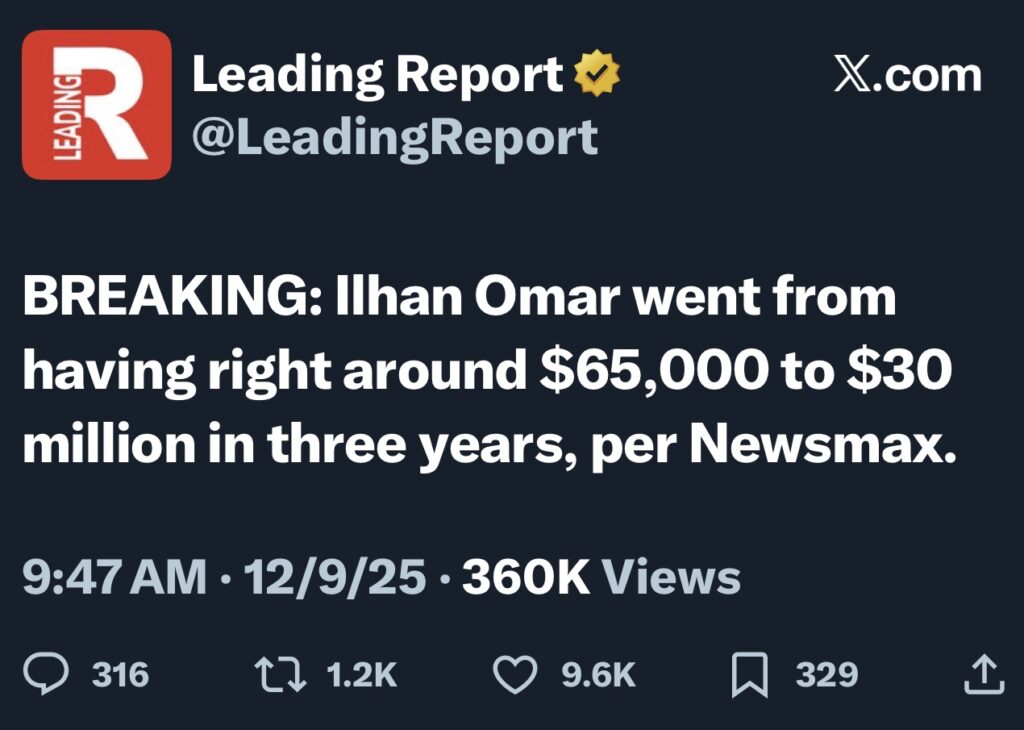
Task: Open the Leading Report display name
Action: (x=377, y=76)
